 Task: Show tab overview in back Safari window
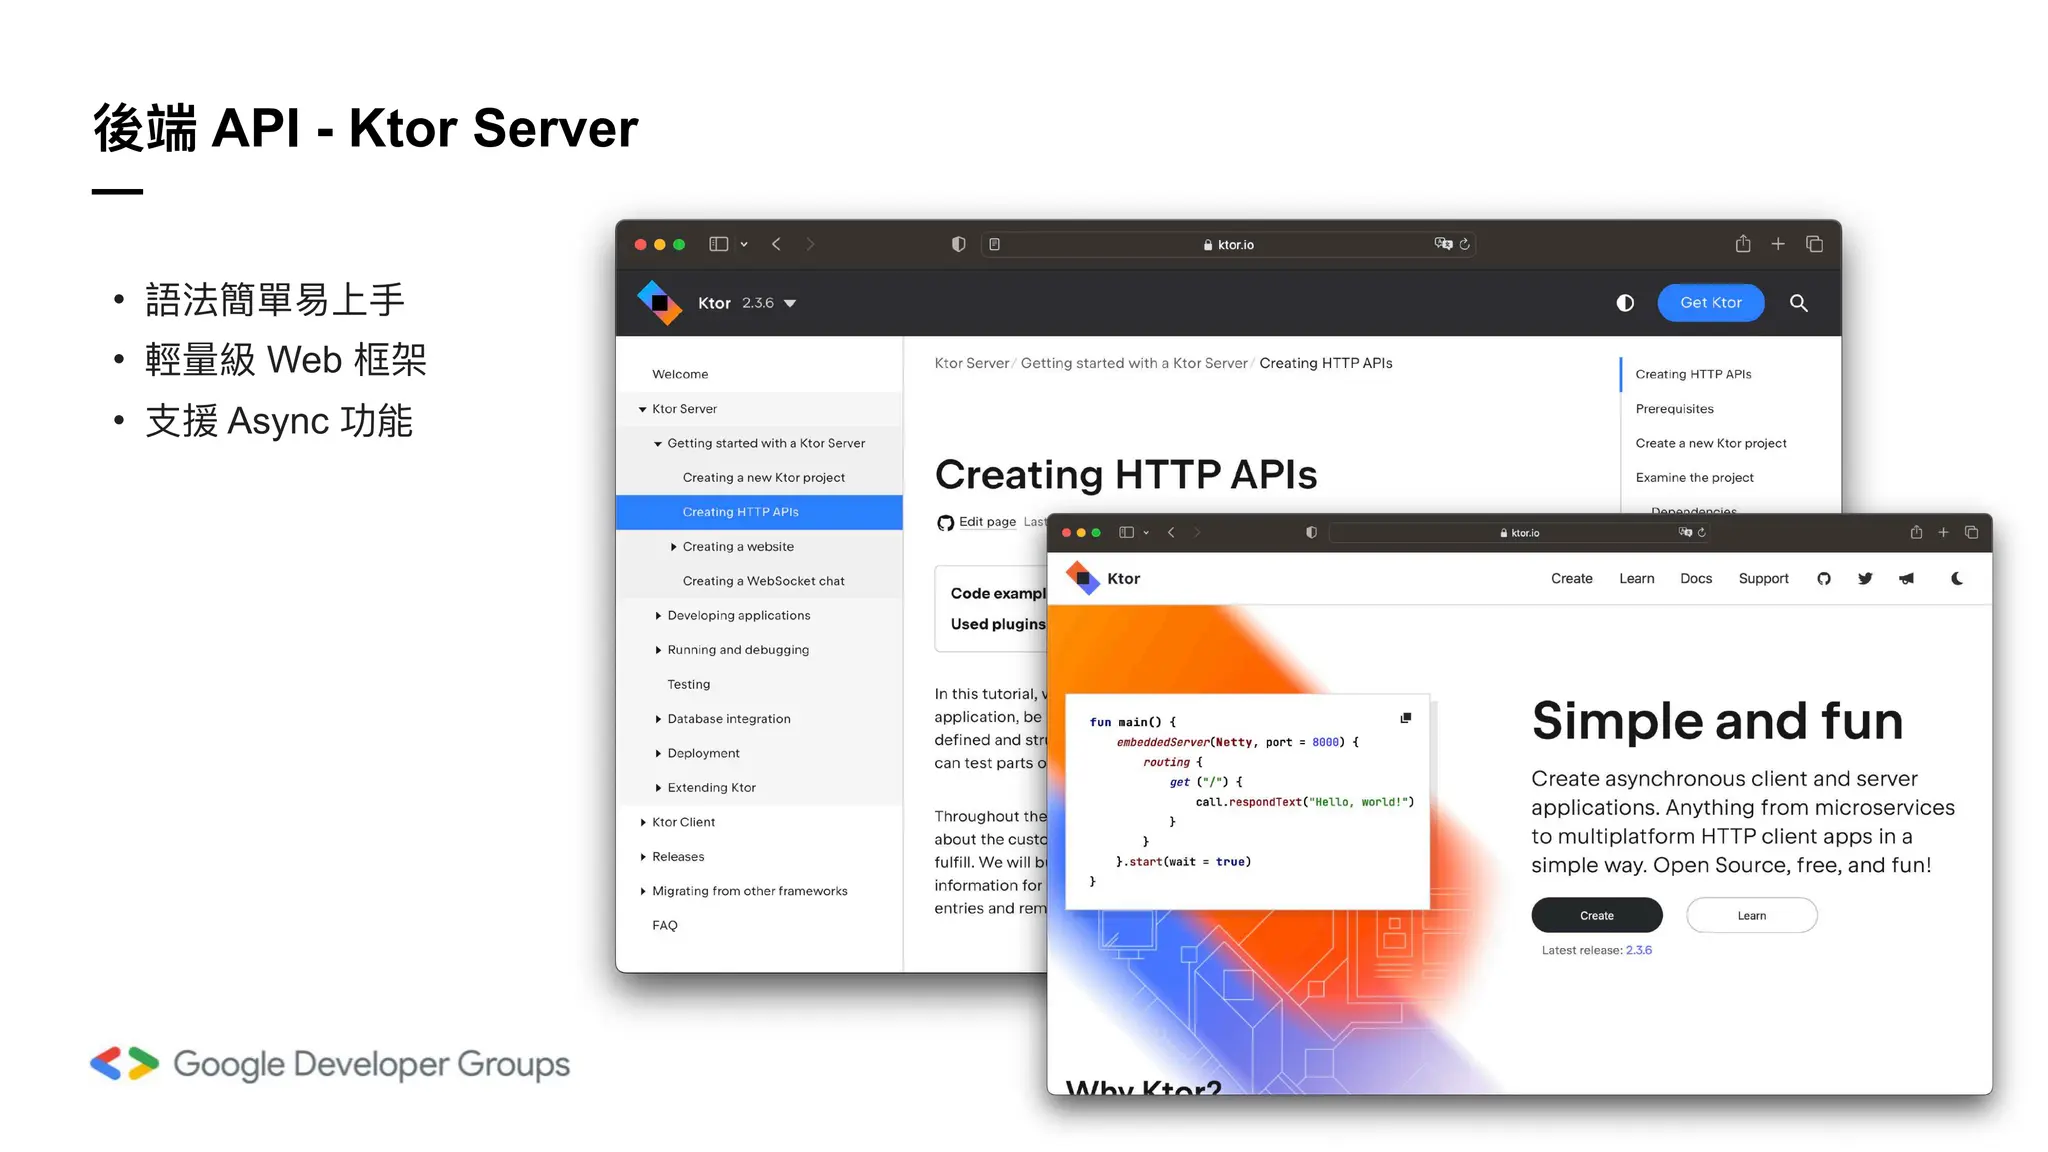tap(1814, 244)
